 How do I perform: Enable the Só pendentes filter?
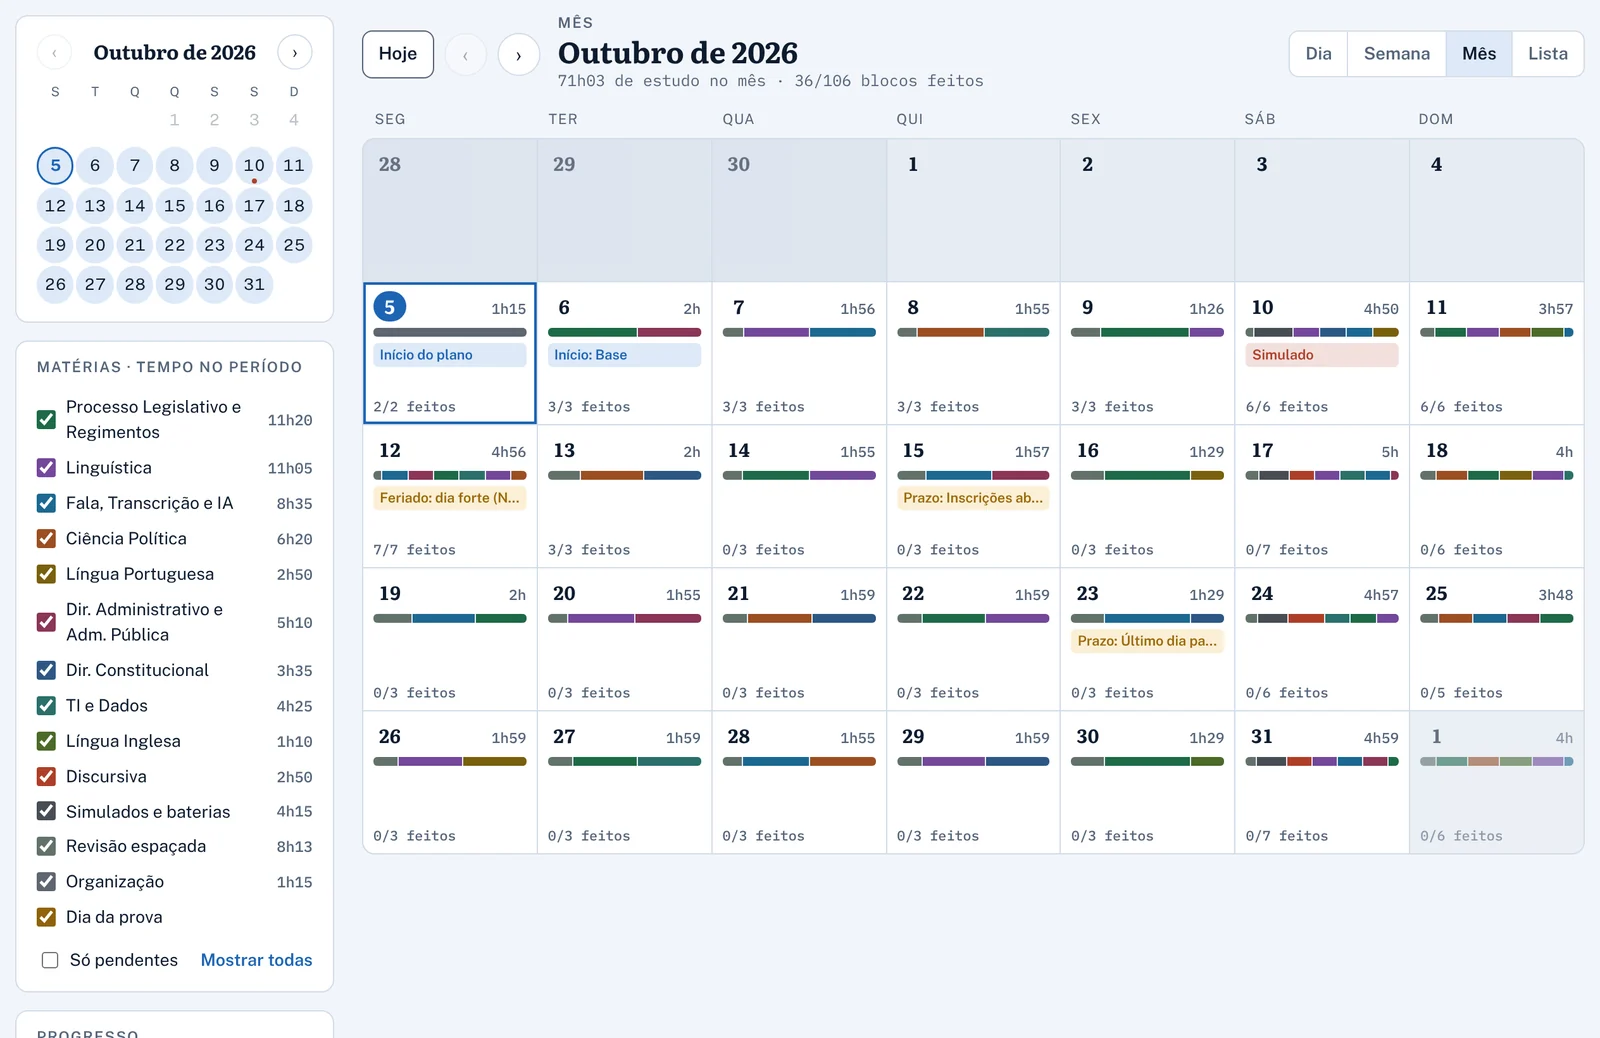click(50, 960)
